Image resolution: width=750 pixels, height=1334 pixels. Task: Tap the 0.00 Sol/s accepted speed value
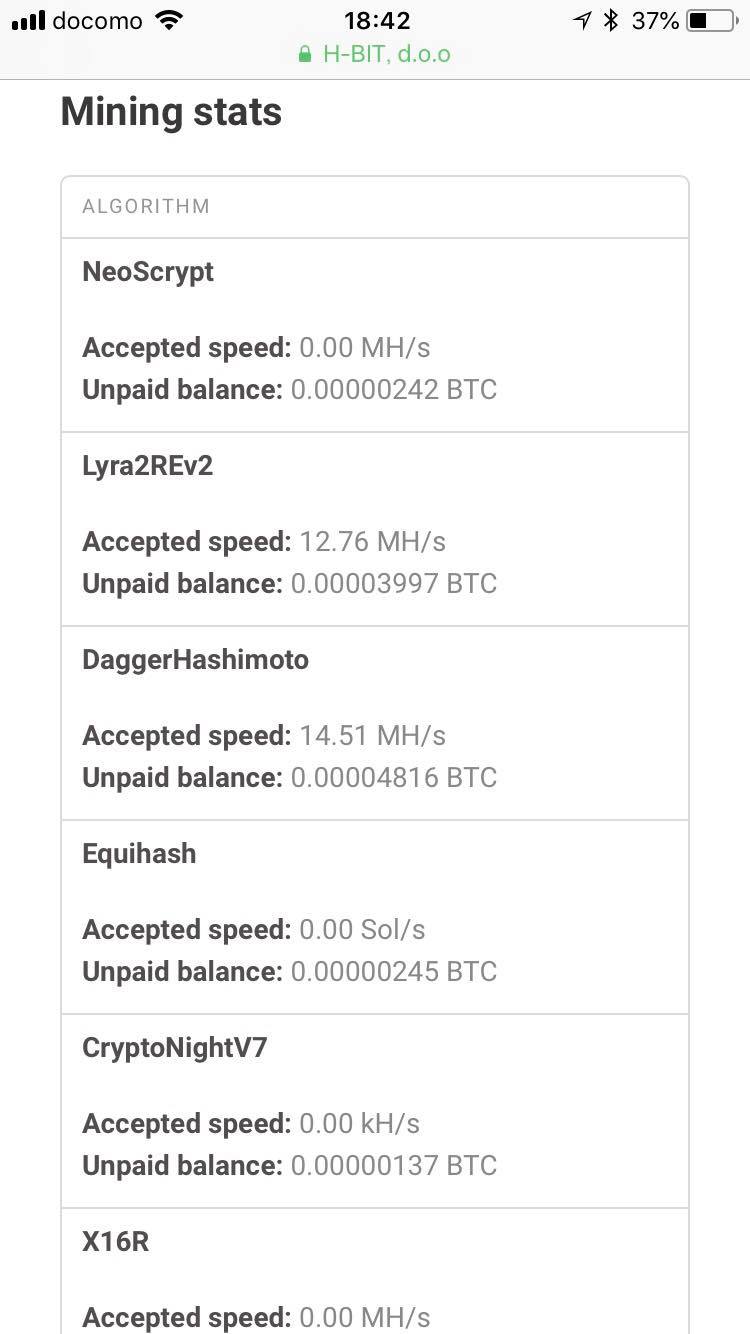(362, 930)
